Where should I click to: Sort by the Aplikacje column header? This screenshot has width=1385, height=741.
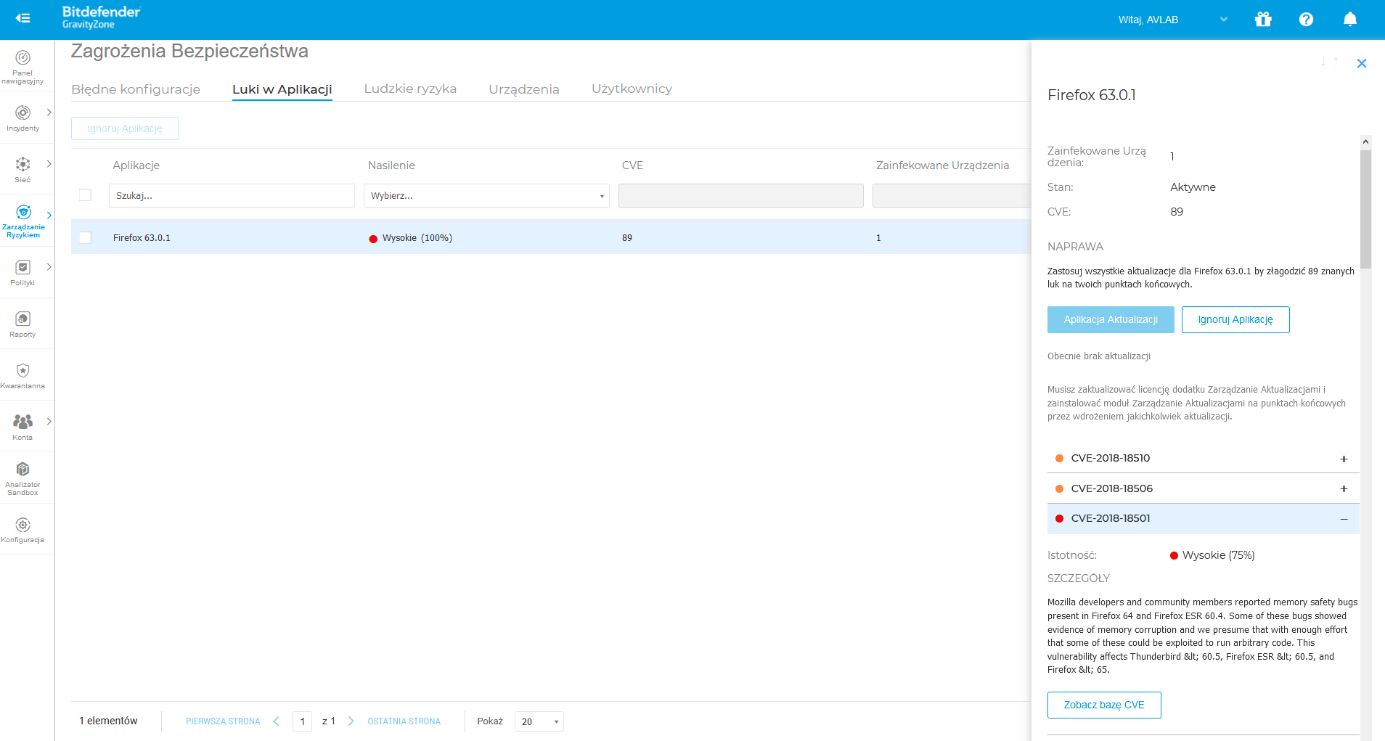tap(136, 165)
